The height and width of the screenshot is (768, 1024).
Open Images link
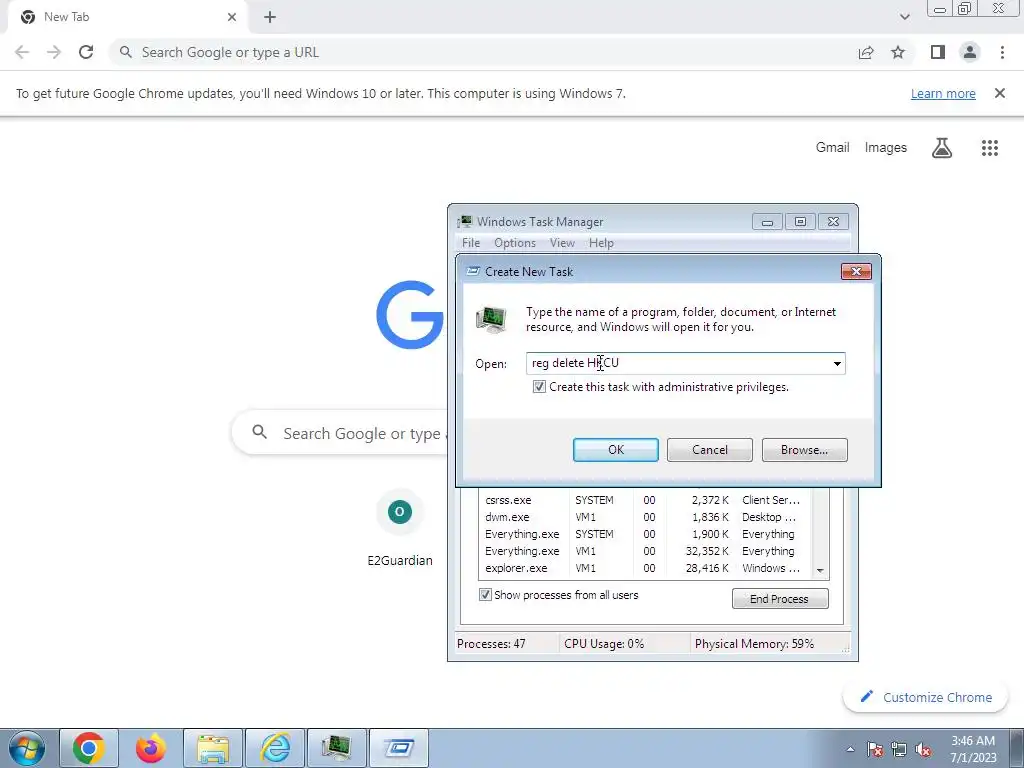tap(886, 148)
